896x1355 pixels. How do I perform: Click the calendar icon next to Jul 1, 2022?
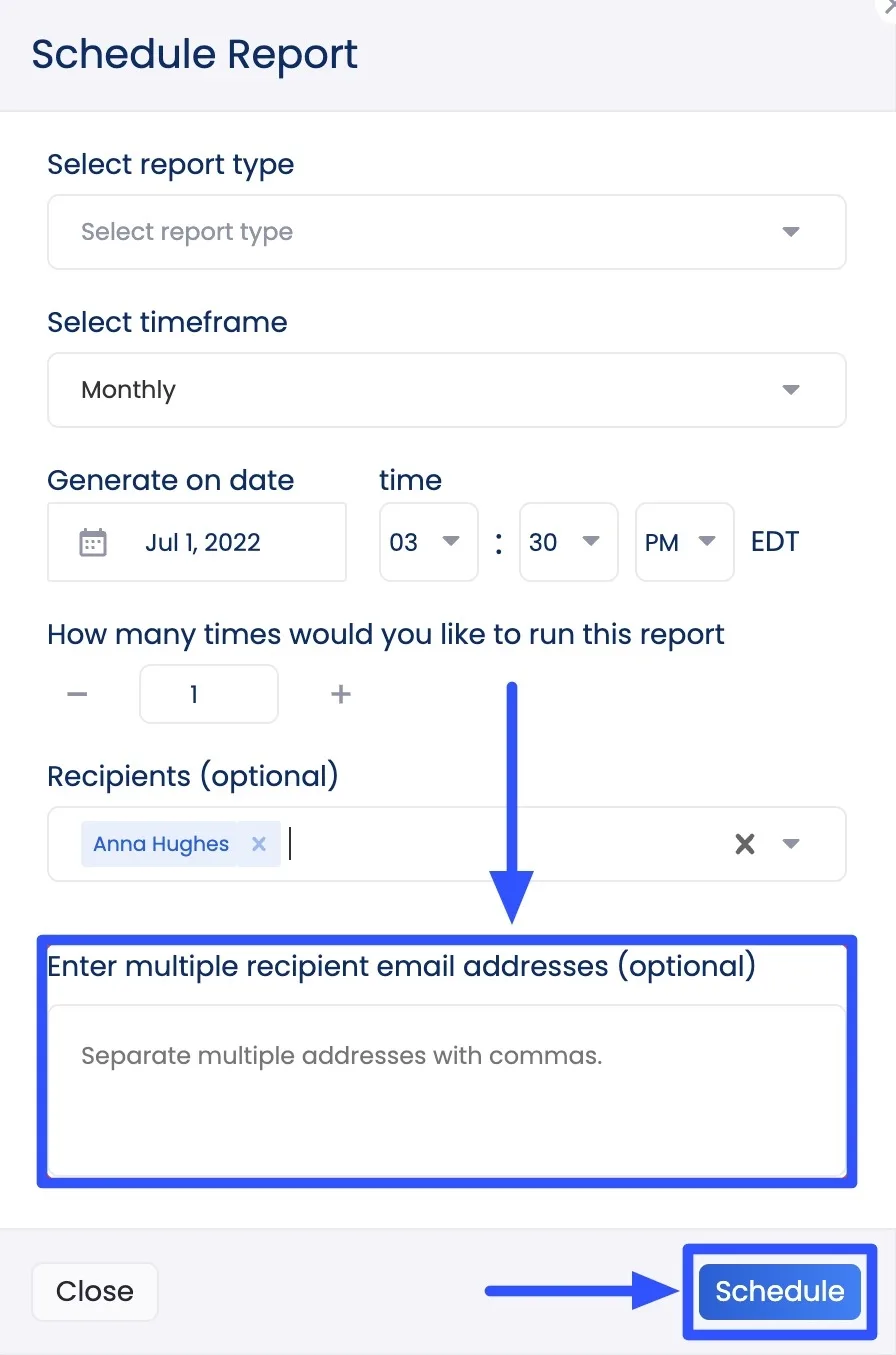tap(92, 541)
